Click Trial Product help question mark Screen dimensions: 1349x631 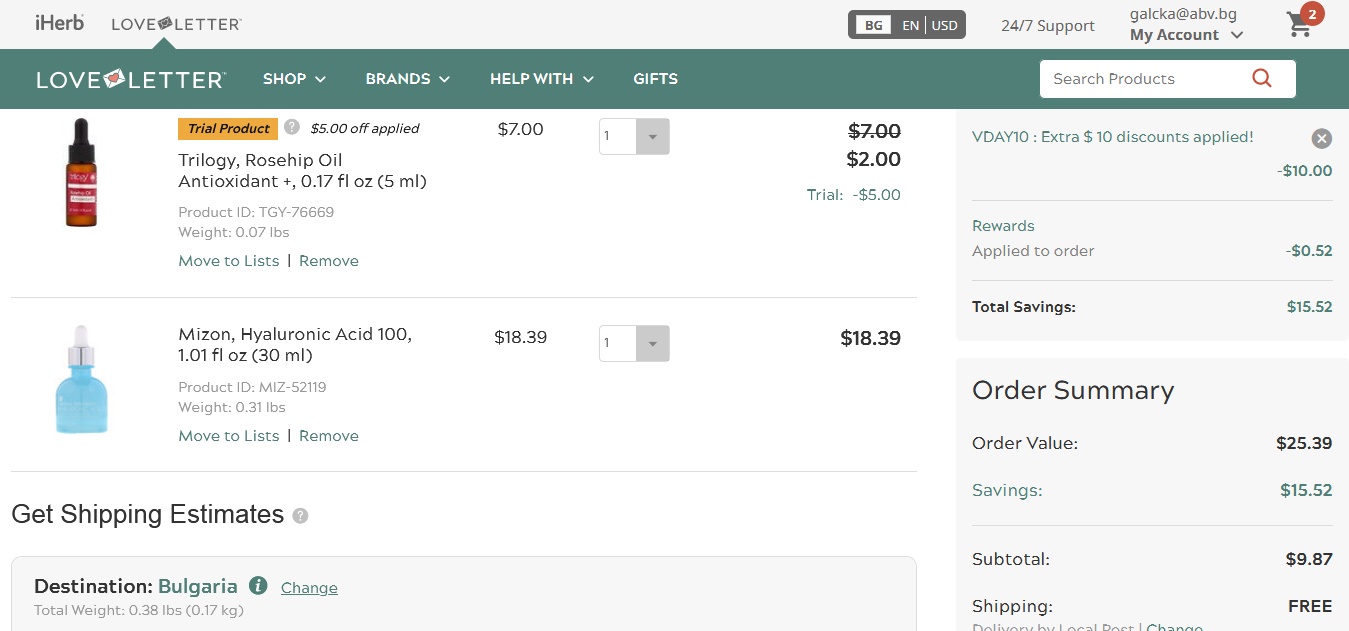pos(291,127)
